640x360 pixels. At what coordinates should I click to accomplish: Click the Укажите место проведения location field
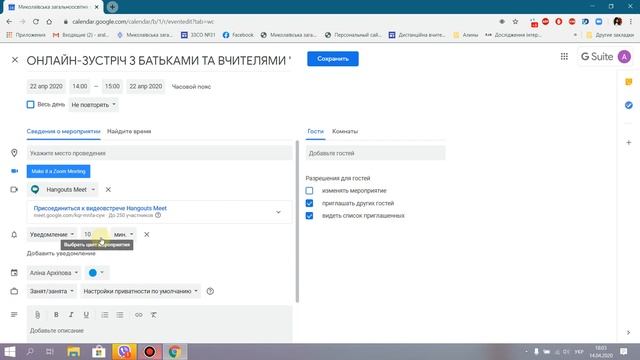pyautogui.click(x=160, y=153)
